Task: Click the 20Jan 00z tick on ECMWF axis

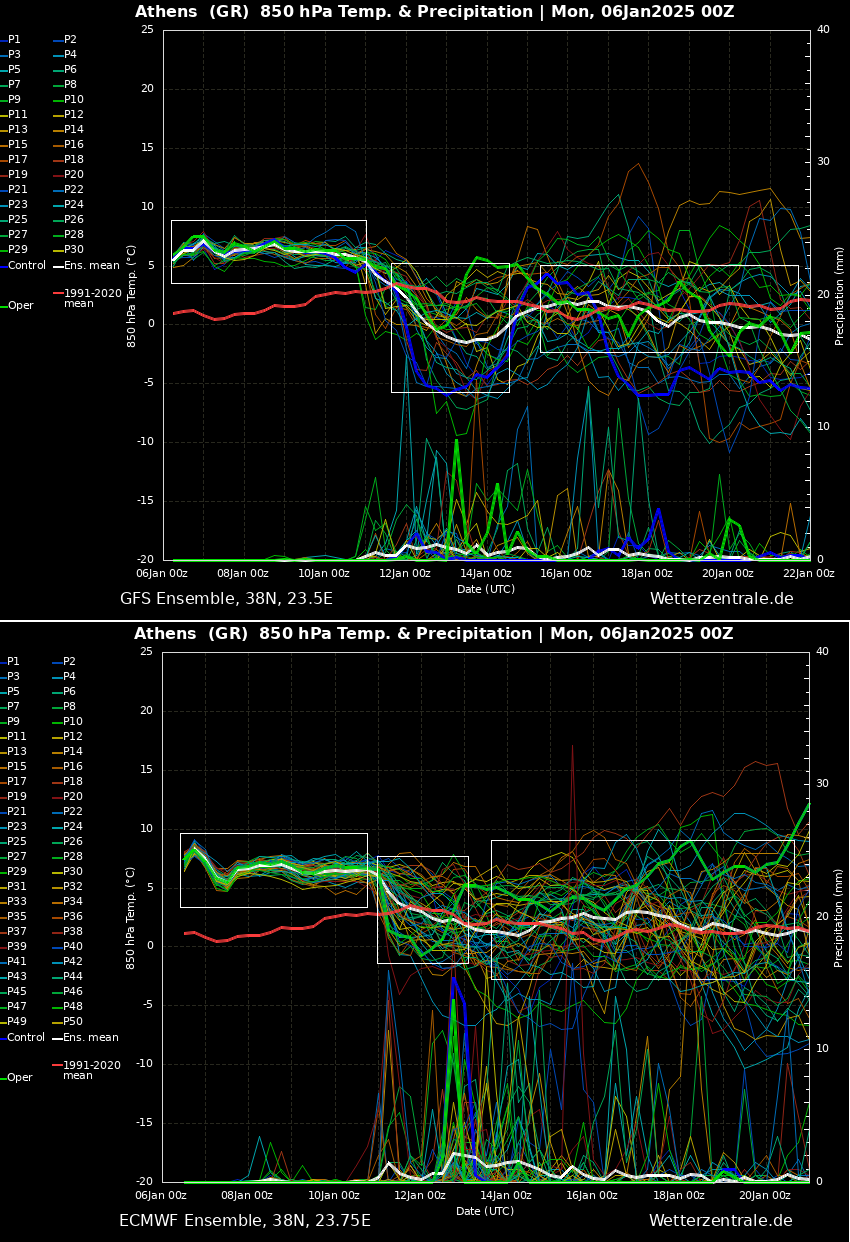Action: coord(764,1196)
